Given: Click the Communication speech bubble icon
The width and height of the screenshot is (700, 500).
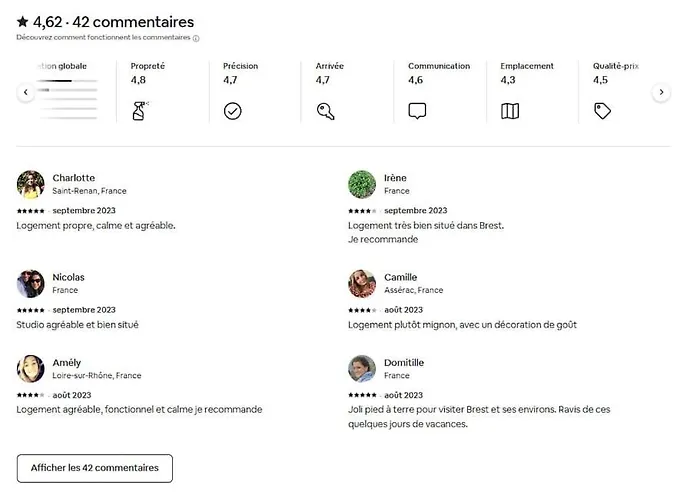Looking at the screenshot, I should point(417,111).
